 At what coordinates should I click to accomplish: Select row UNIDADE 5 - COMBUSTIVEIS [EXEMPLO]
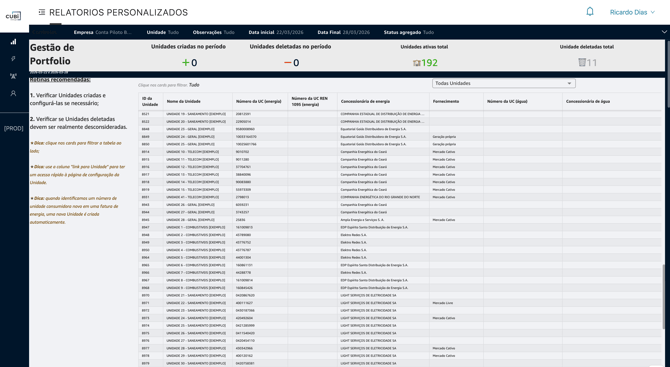pos(400,258)
